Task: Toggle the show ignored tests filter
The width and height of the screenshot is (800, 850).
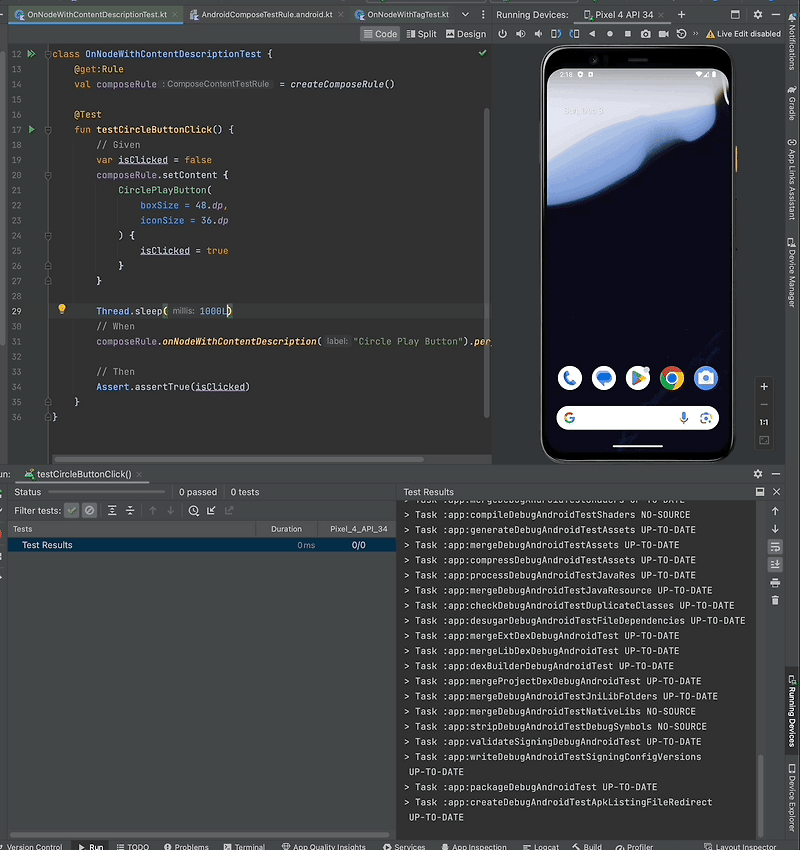Action: point(89,510)
